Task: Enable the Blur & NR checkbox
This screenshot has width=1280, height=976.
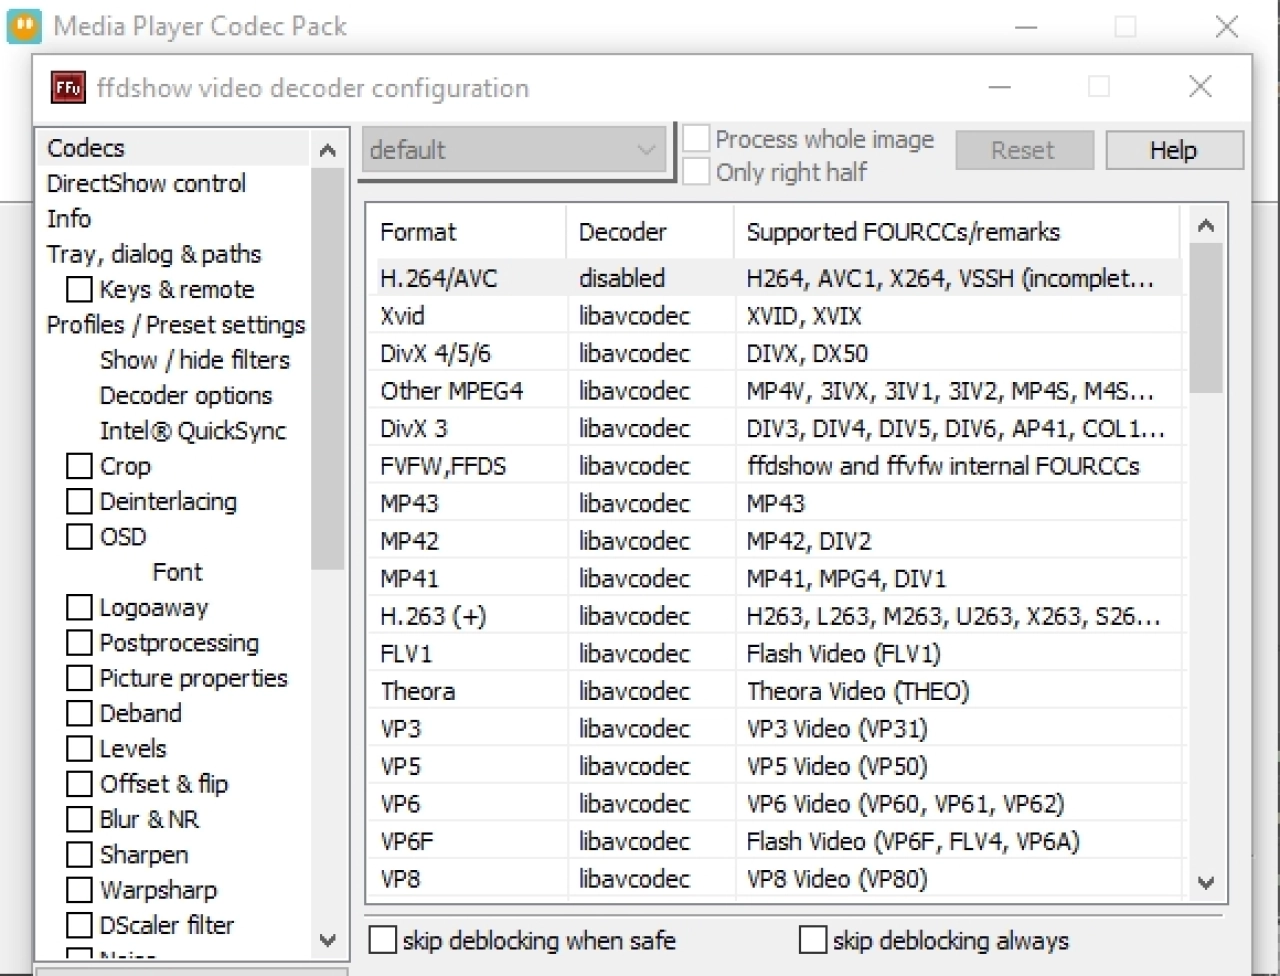Action: click(x=79, y=819)
